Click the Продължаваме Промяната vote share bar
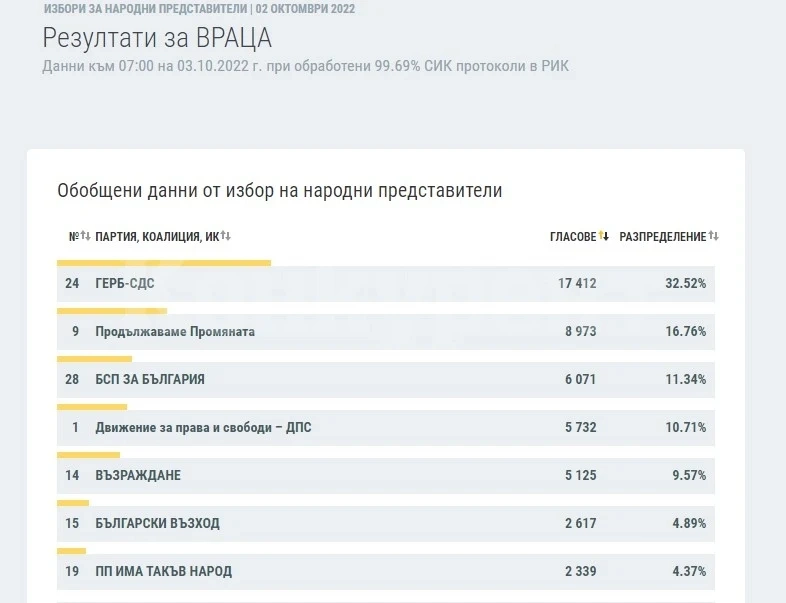The image size is (786, 603). coord(112,311)
